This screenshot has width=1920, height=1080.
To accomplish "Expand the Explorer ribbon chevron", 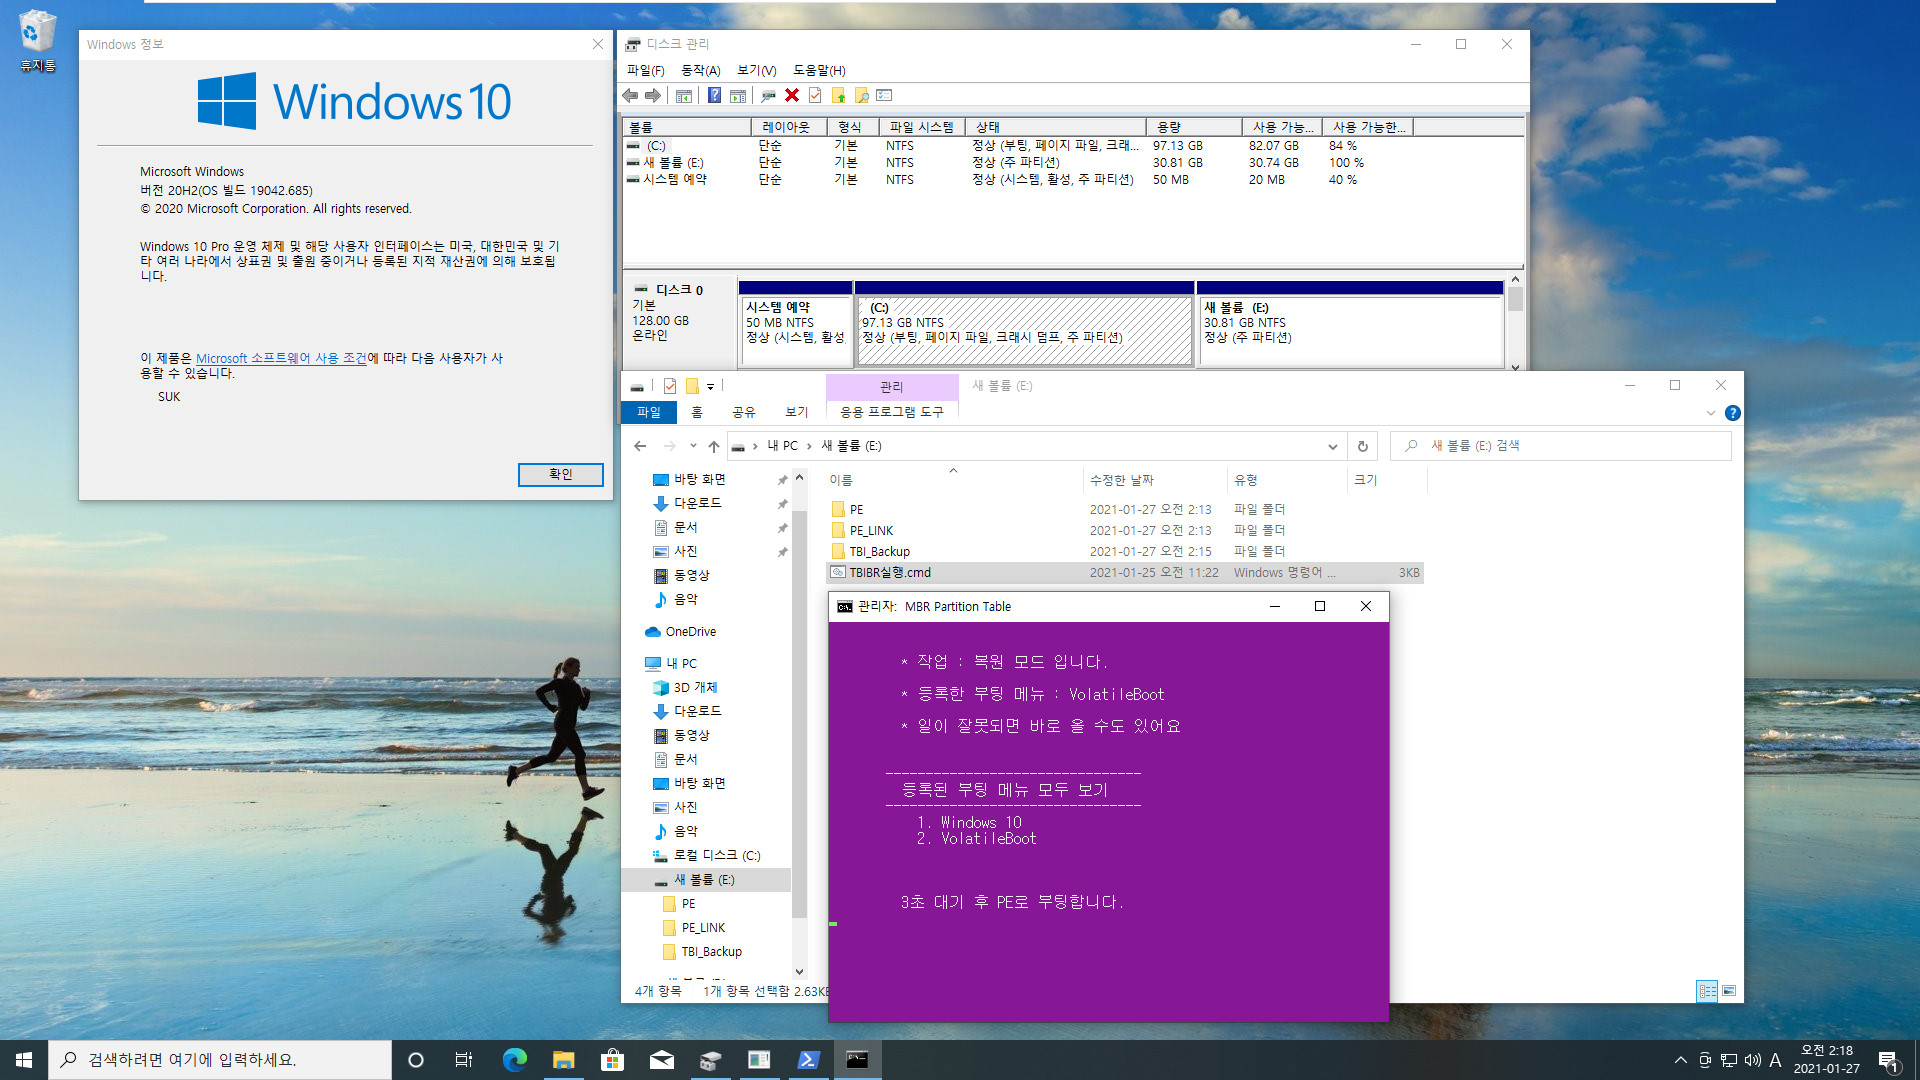I will pyautogui.click(x=1710, y=413).
